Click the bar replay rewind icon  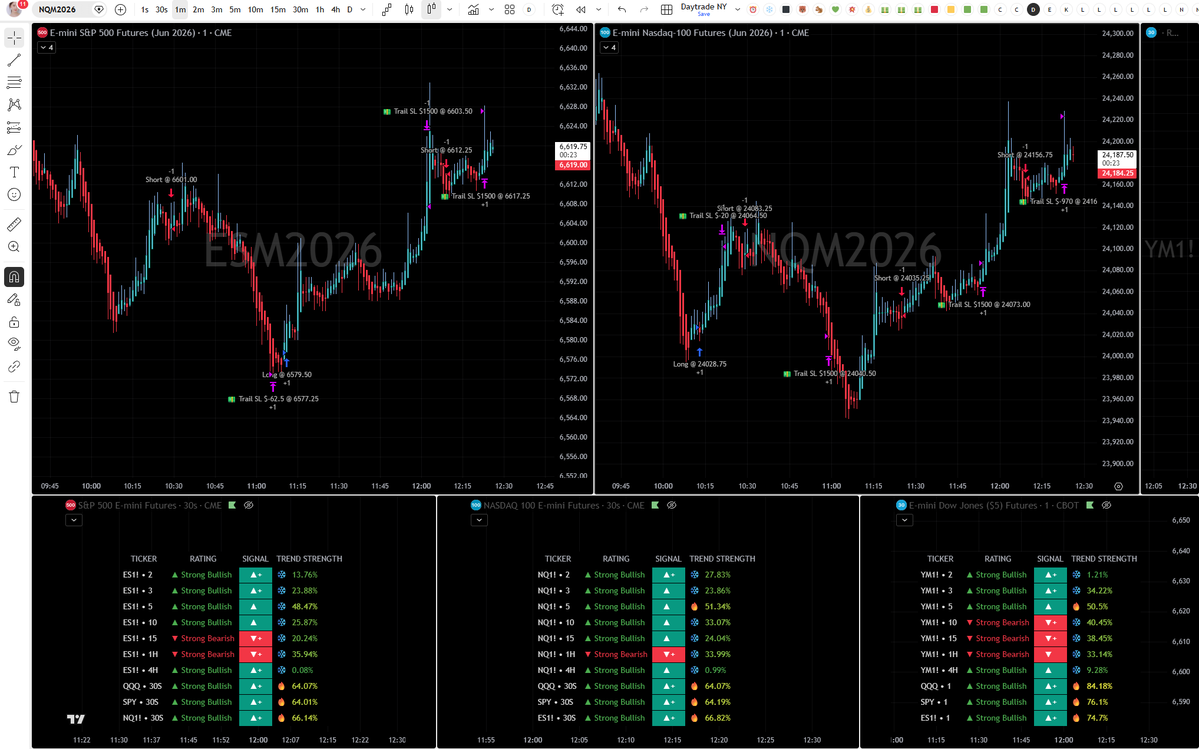point(580,9)
